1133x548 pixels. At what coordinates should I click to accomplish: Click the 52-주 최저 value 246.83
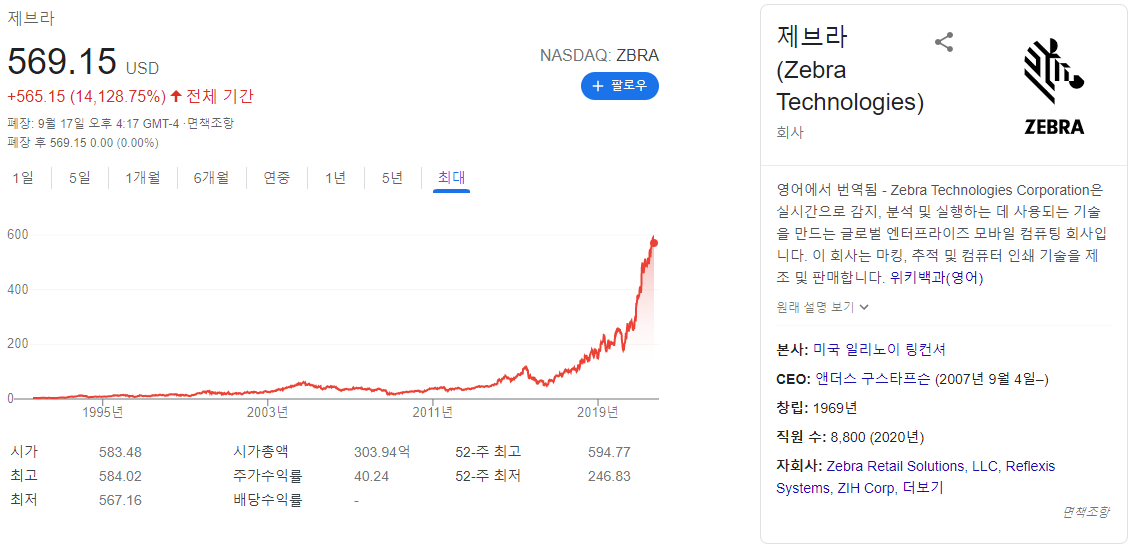[609, 476]
